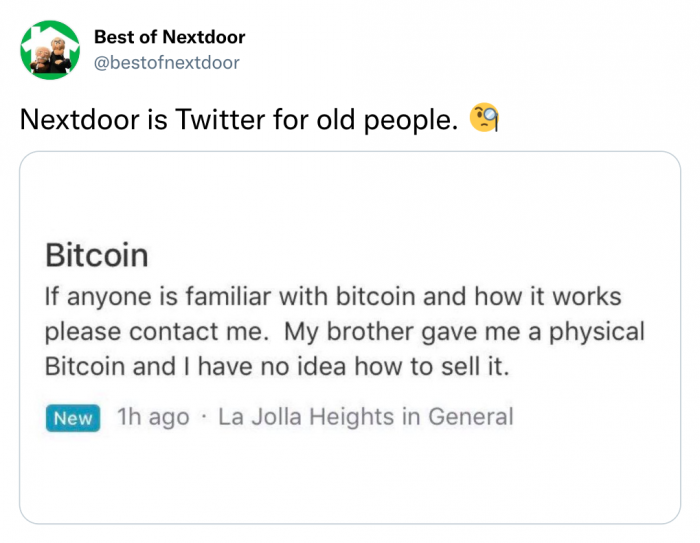Visit the @bestofnextdoor handle link
This screenshot has height=543, width=700.
(x=166, y=63)
